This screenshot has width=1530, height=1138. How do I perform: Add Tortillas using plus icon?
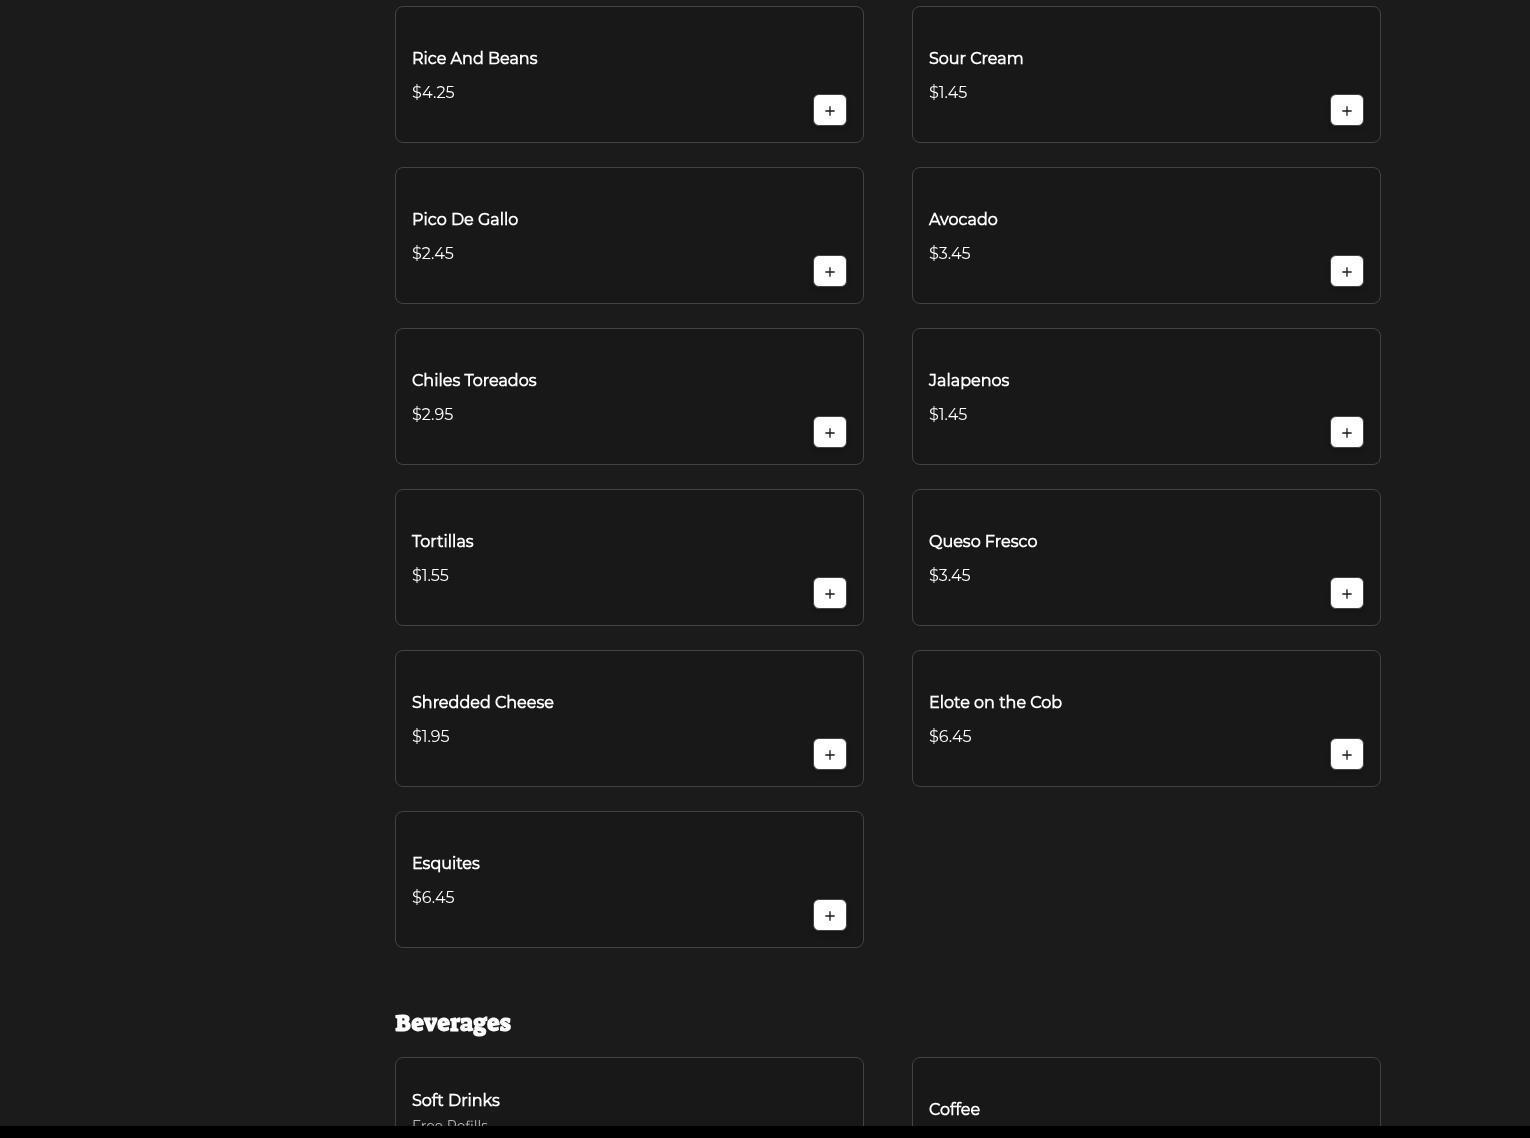(x=830, y=593)
